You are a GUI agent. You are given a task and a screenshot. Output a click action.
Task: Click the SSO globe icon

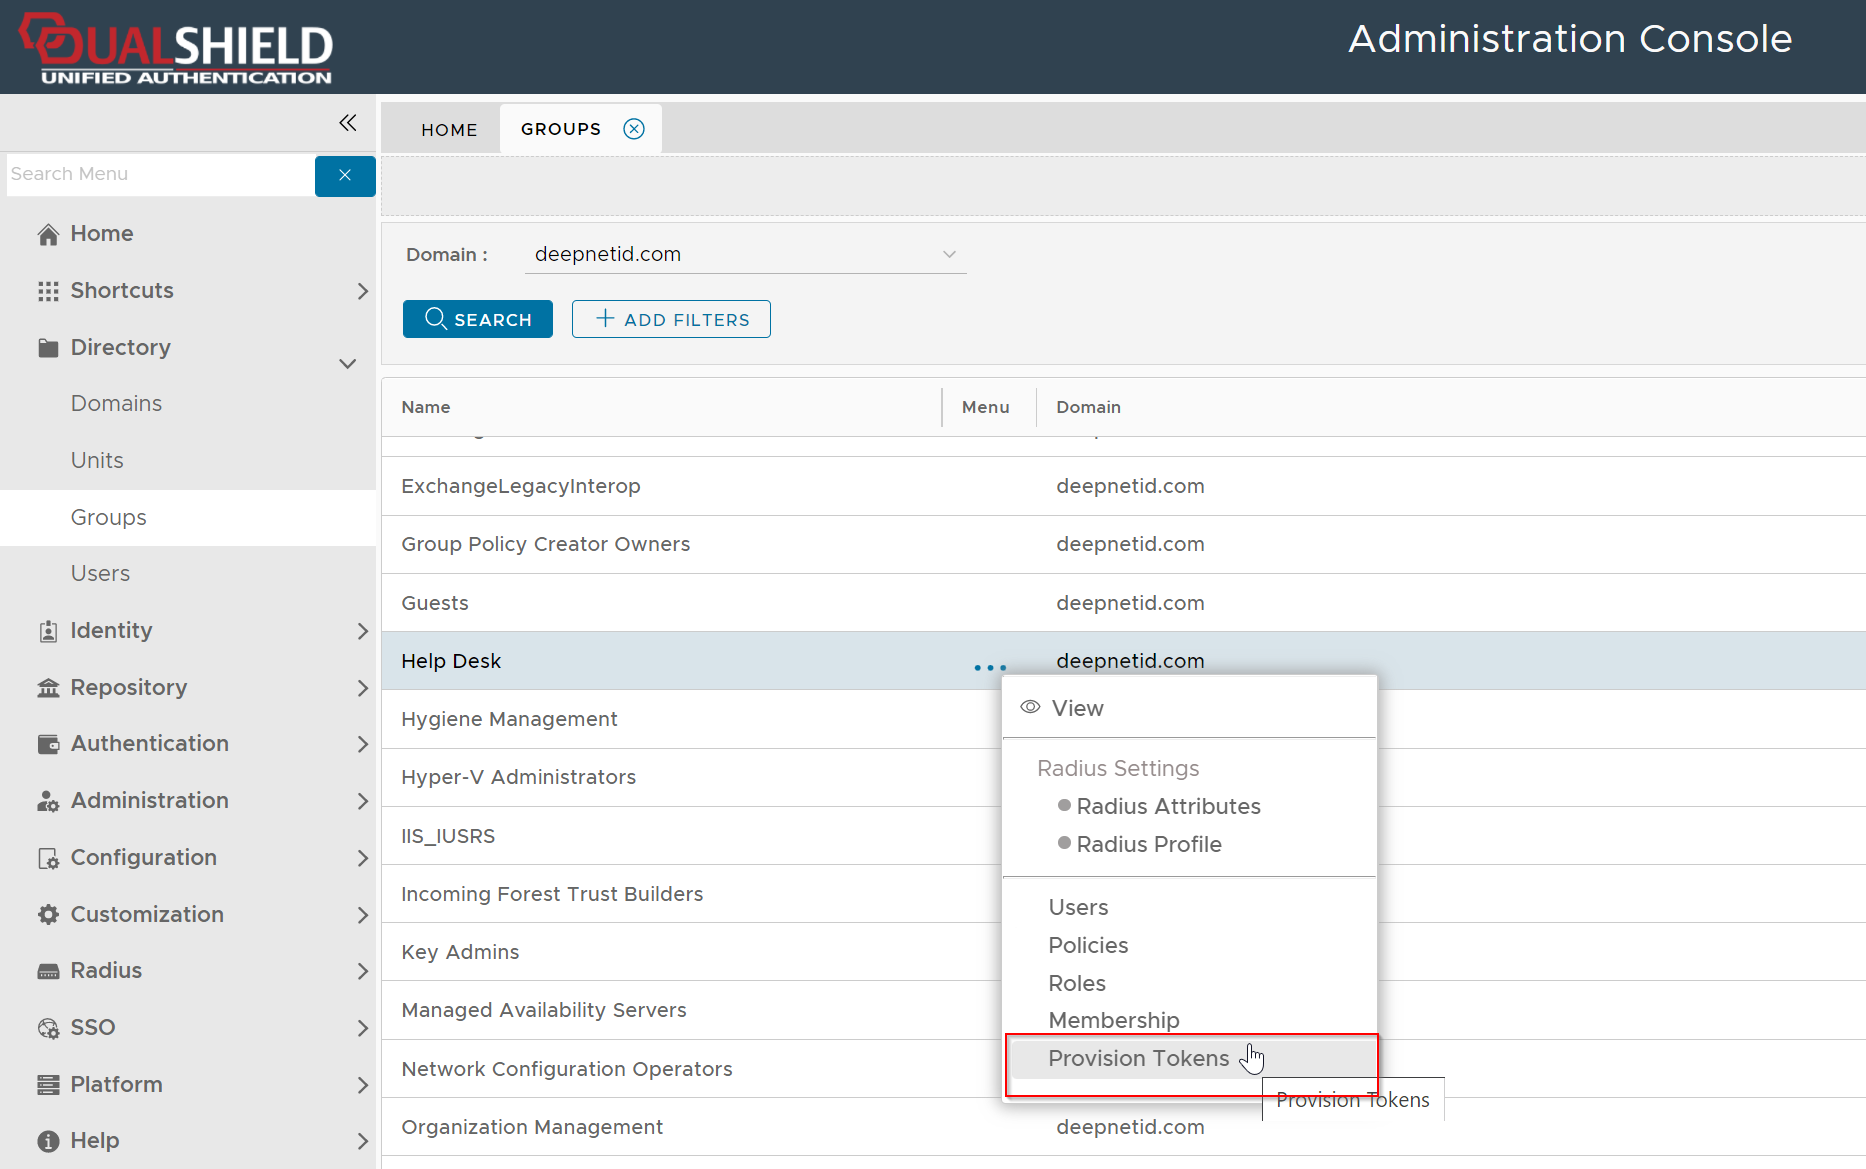pyautogui.click(x=48, y=1028)
